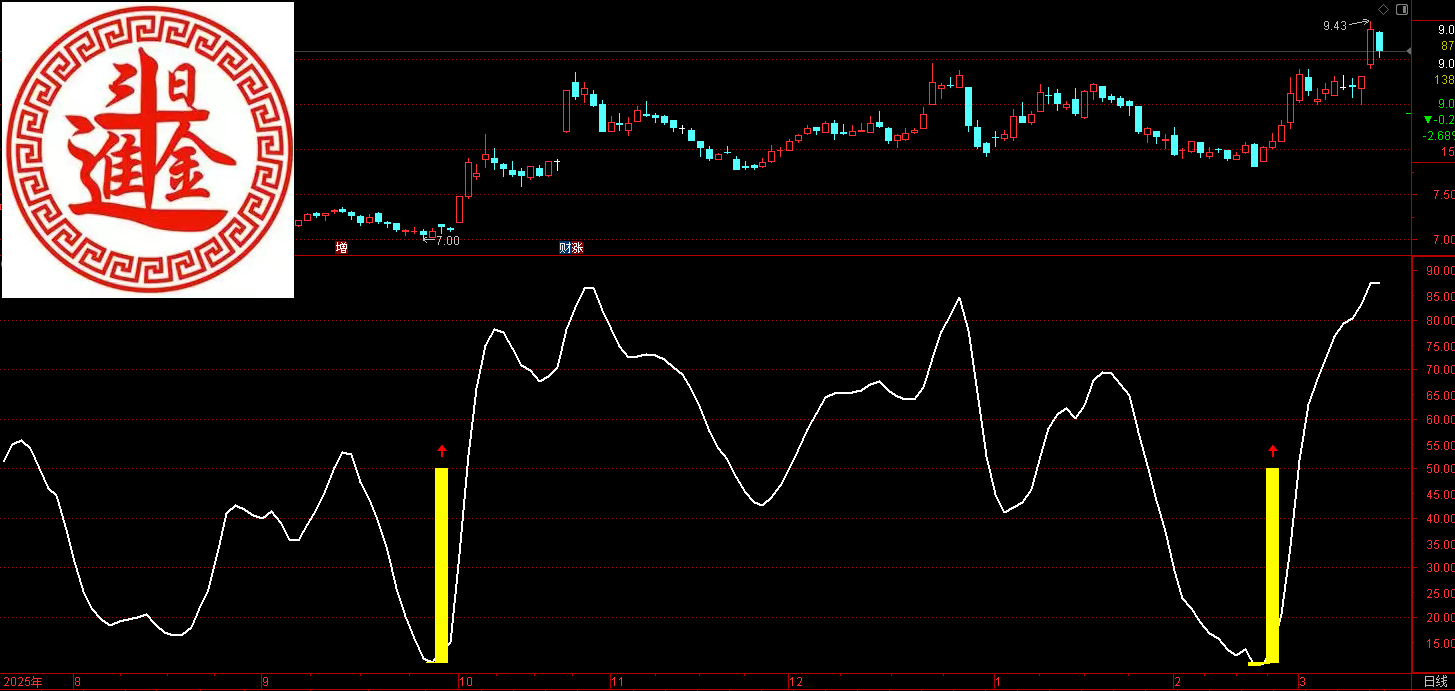Click the 85.00 indicator axis value
1455x691 pixels.
pos(1440,296)
